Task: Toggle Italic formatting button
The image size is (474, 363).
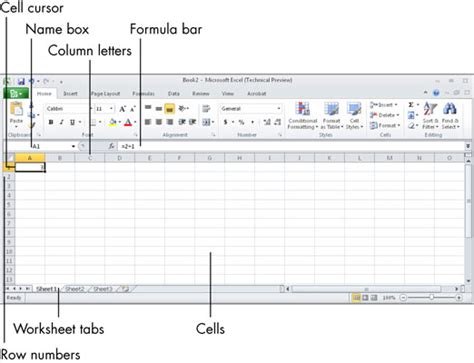Action: click(61, 122)
